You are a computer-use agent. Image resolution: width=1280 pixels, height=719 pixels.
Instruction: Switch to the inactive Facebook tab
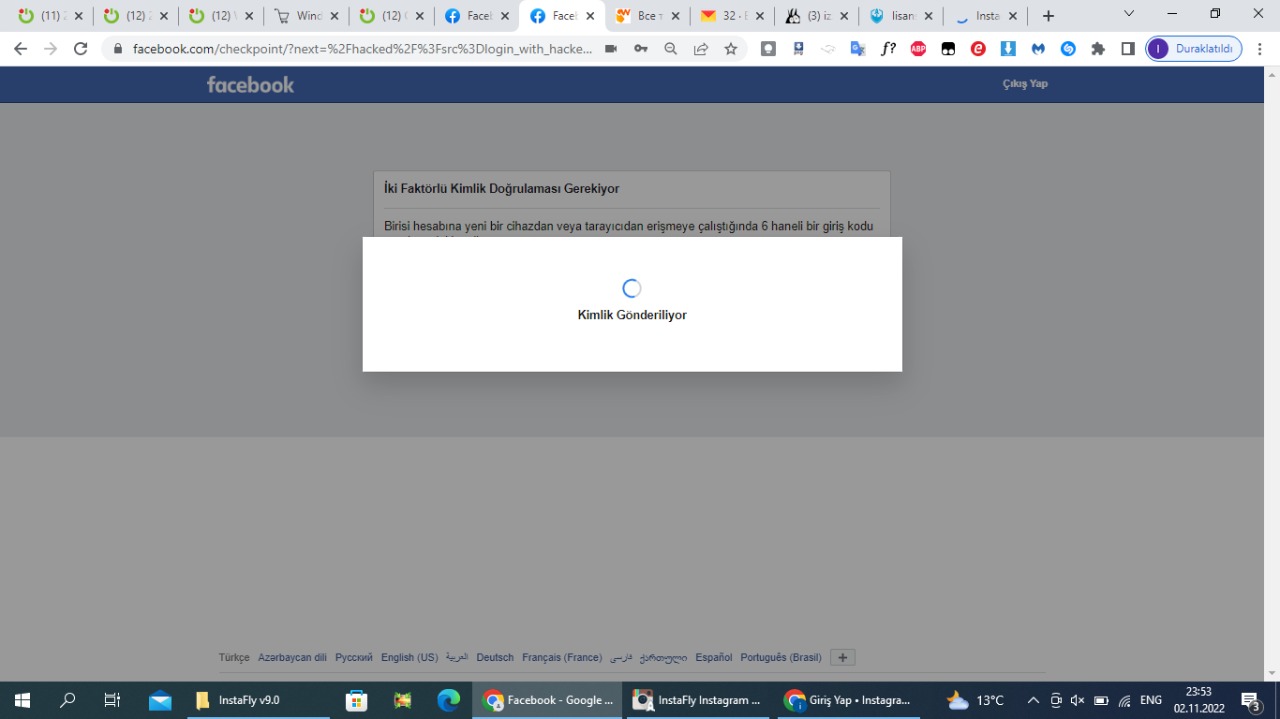click(x=477, y=16)
